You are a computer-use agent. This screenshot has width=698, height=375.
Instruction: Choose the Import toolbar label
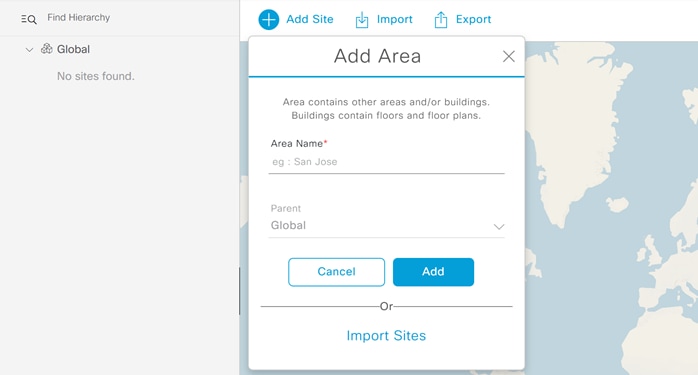[x=394, y=19]
